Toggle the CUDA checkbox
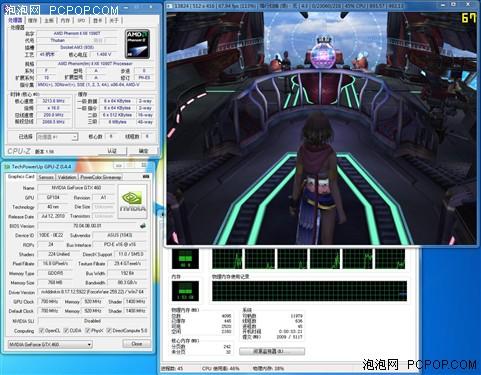 click(66, 331)
